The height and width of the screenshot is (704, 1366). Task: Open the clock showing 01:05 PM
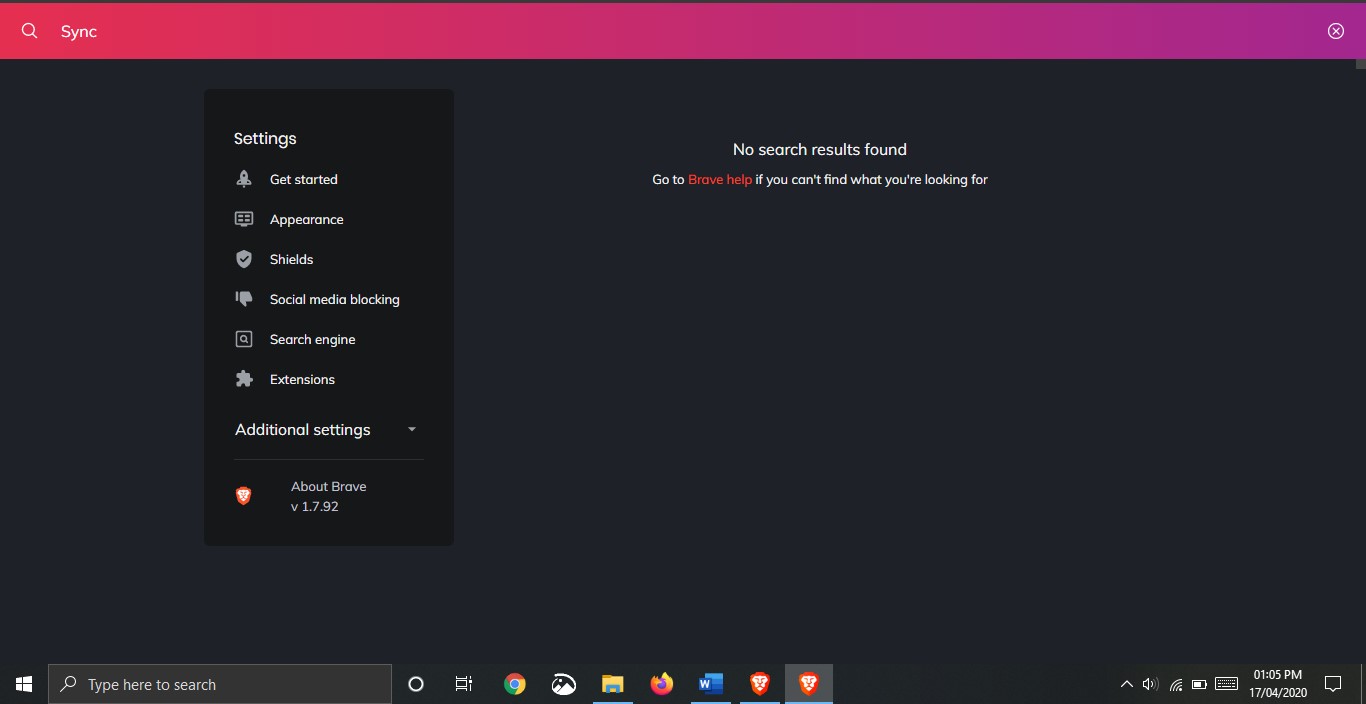(x=1278, y=684)
